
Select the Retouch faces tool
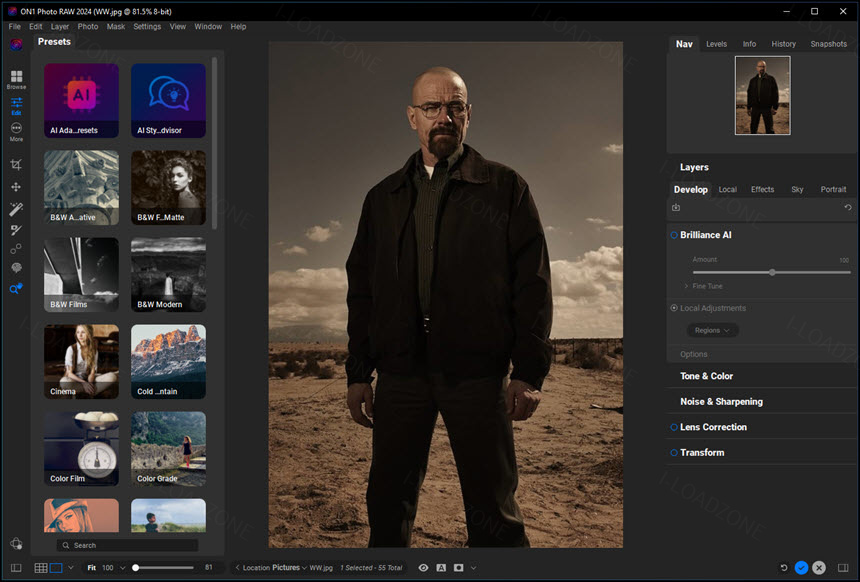click(16, 268)
